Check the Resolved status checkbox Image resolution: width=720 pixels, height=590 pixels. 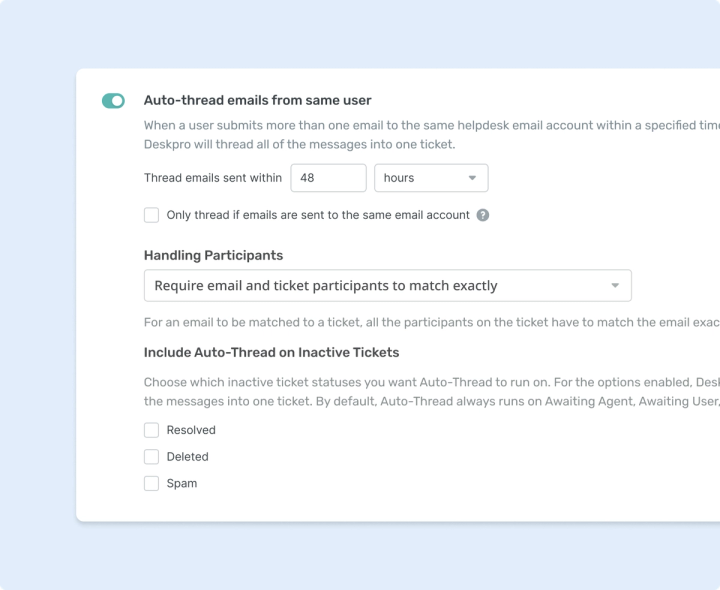tap(152, 430)
